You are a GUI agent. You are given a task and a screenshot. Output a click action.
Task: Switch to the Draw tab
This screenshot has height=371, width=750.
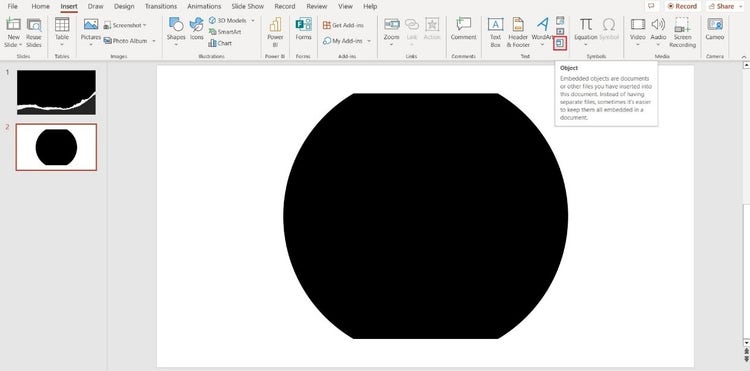click(96, 6)
